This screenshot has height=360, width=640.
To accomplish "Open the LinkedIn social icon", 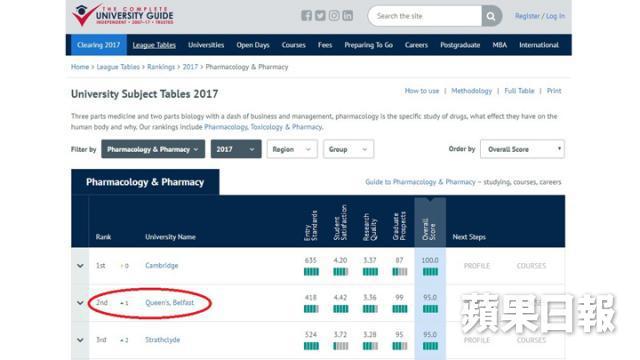I will coord(347,16).
